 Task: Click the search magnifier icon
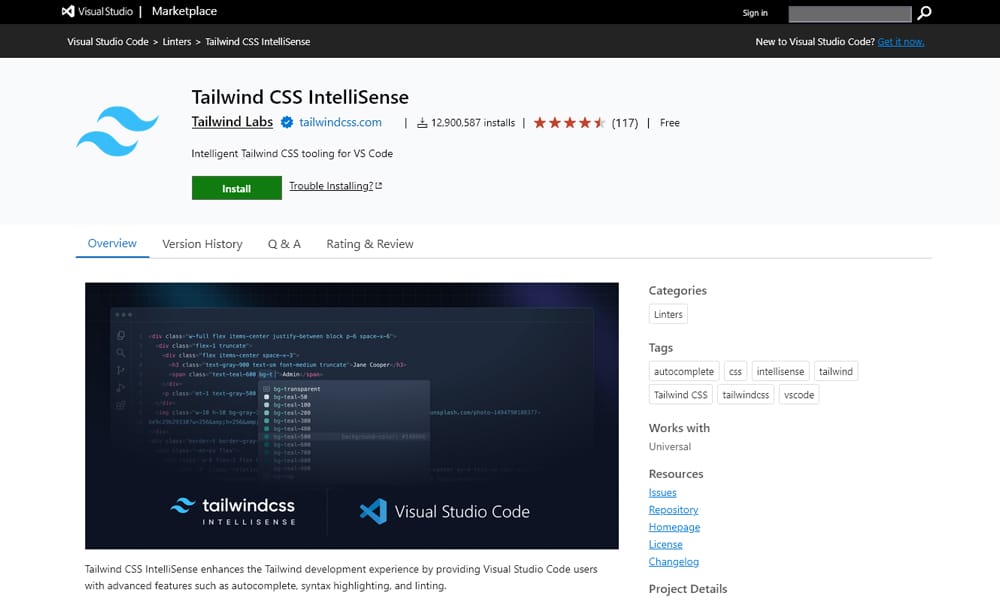pos(923,13)
